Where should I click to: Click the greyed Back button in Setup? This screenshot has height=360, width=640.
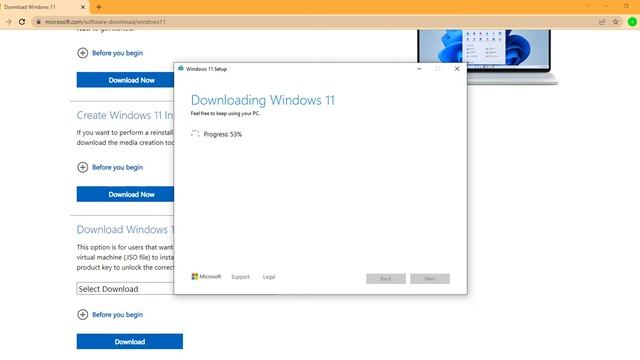tap(386, 278)
